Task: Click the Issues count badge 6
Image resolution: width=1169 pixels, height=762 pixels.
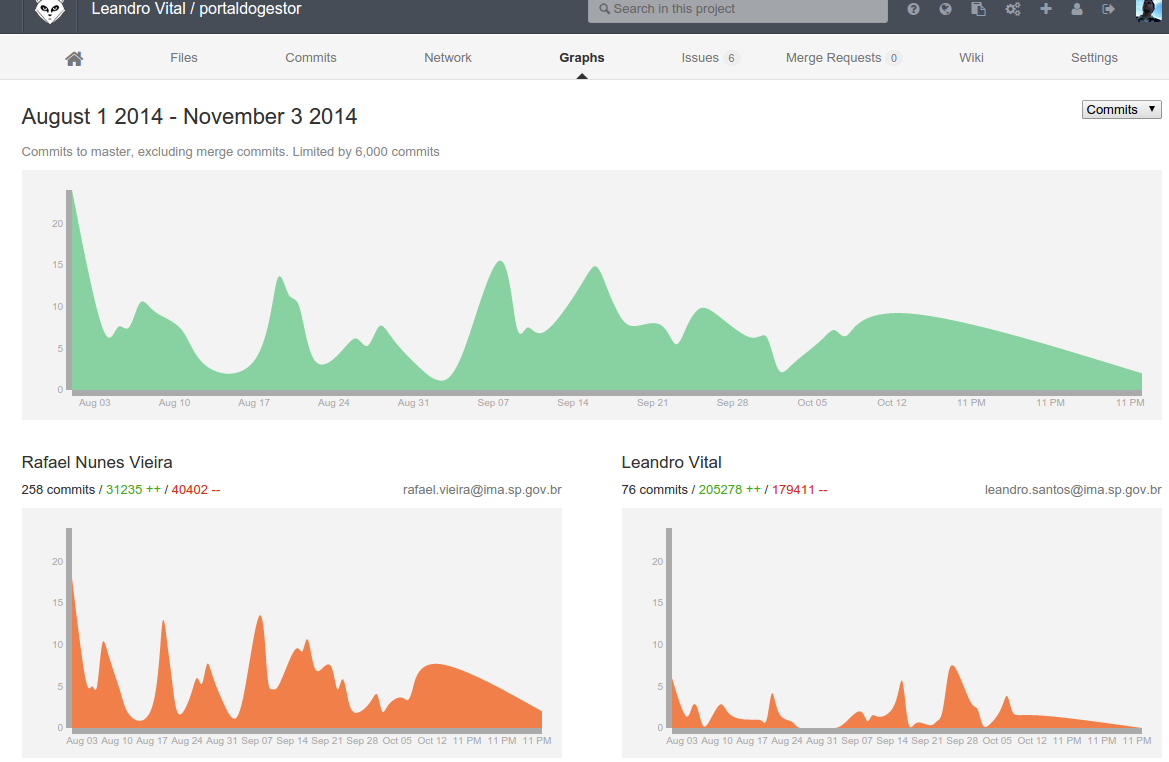Action: click(x=731, y=58)
